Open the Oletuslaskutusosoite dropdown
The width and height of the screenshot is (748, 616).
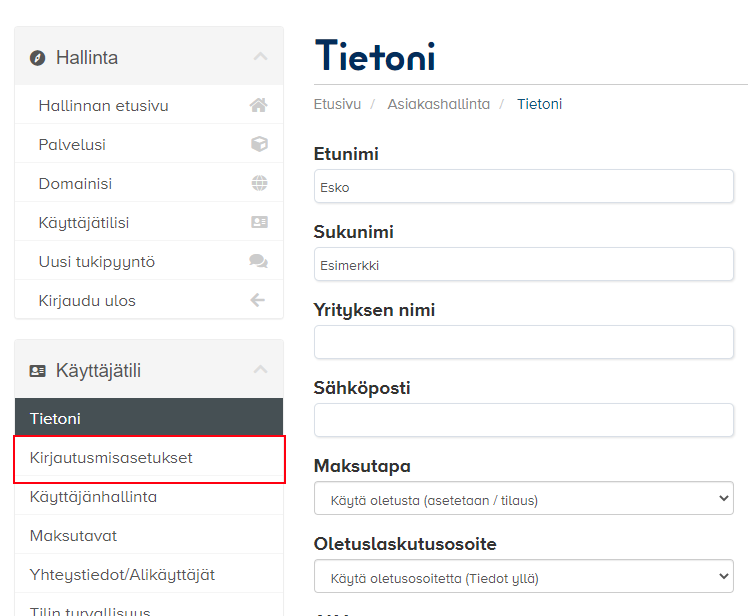[x=524, y=577]
